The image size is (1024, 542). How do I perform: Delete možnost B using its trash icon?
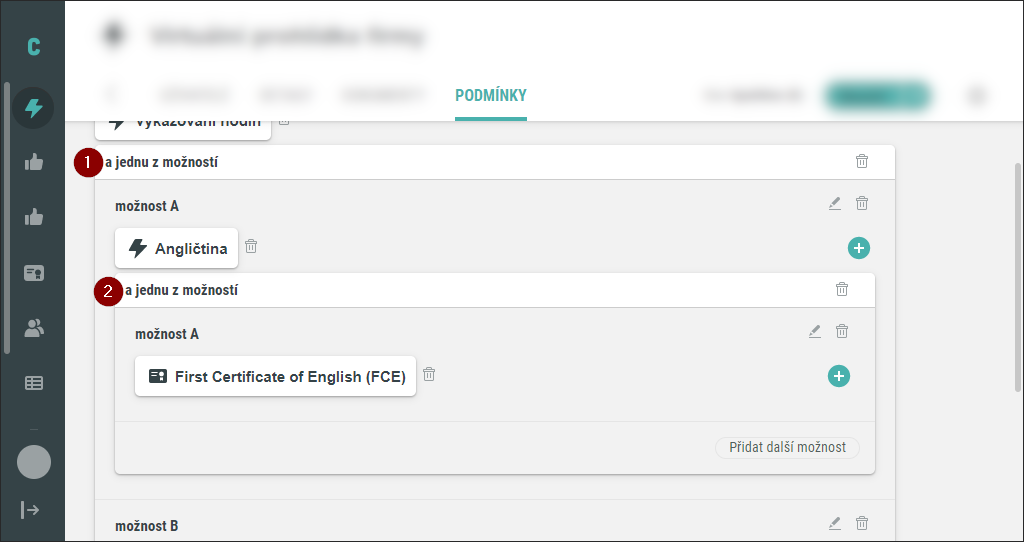click(862, 523)
